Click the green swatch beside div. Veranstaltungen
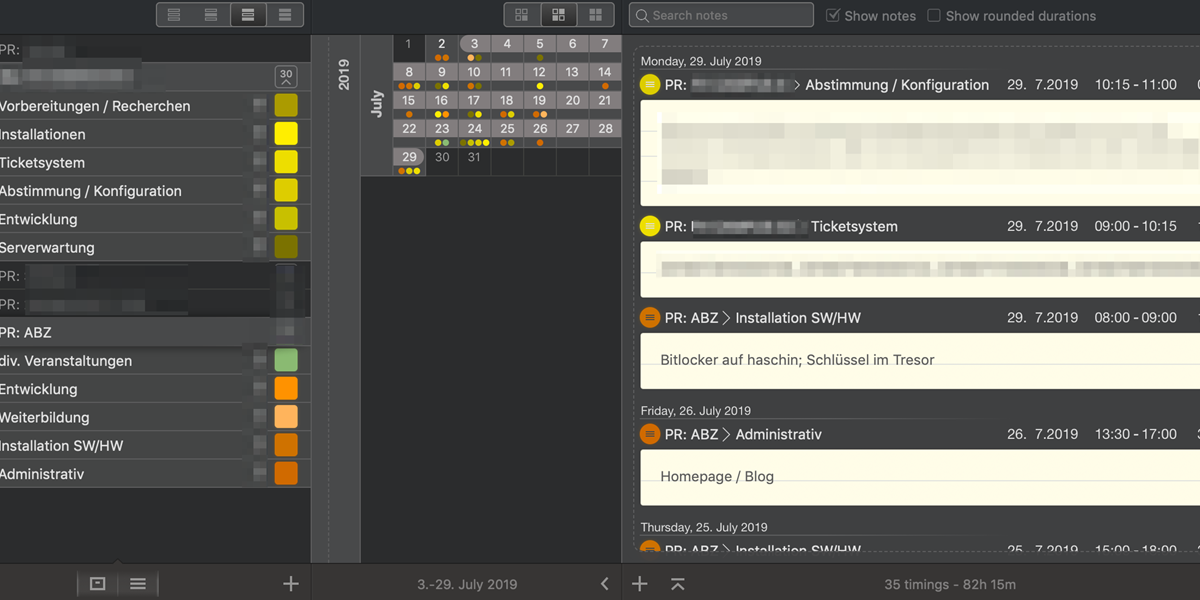This screenshot has height=600, width=1200. (x=286, y=361)
